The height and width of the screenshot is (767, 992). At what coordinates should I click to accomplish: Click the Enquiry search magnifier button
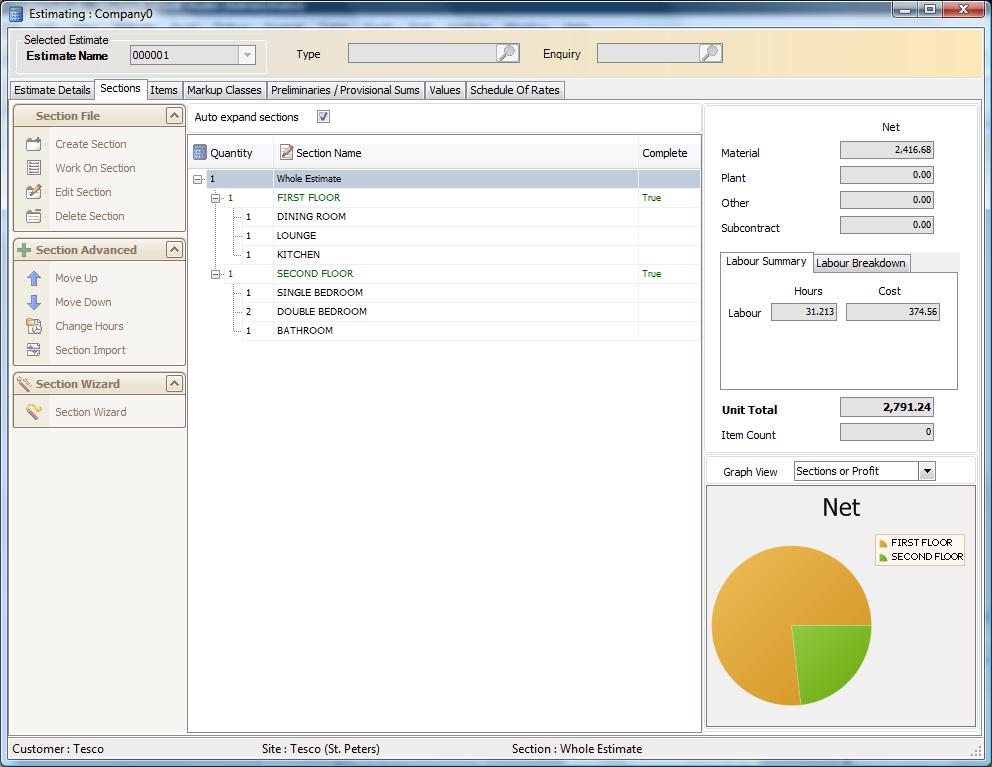(x=711, y=54)
